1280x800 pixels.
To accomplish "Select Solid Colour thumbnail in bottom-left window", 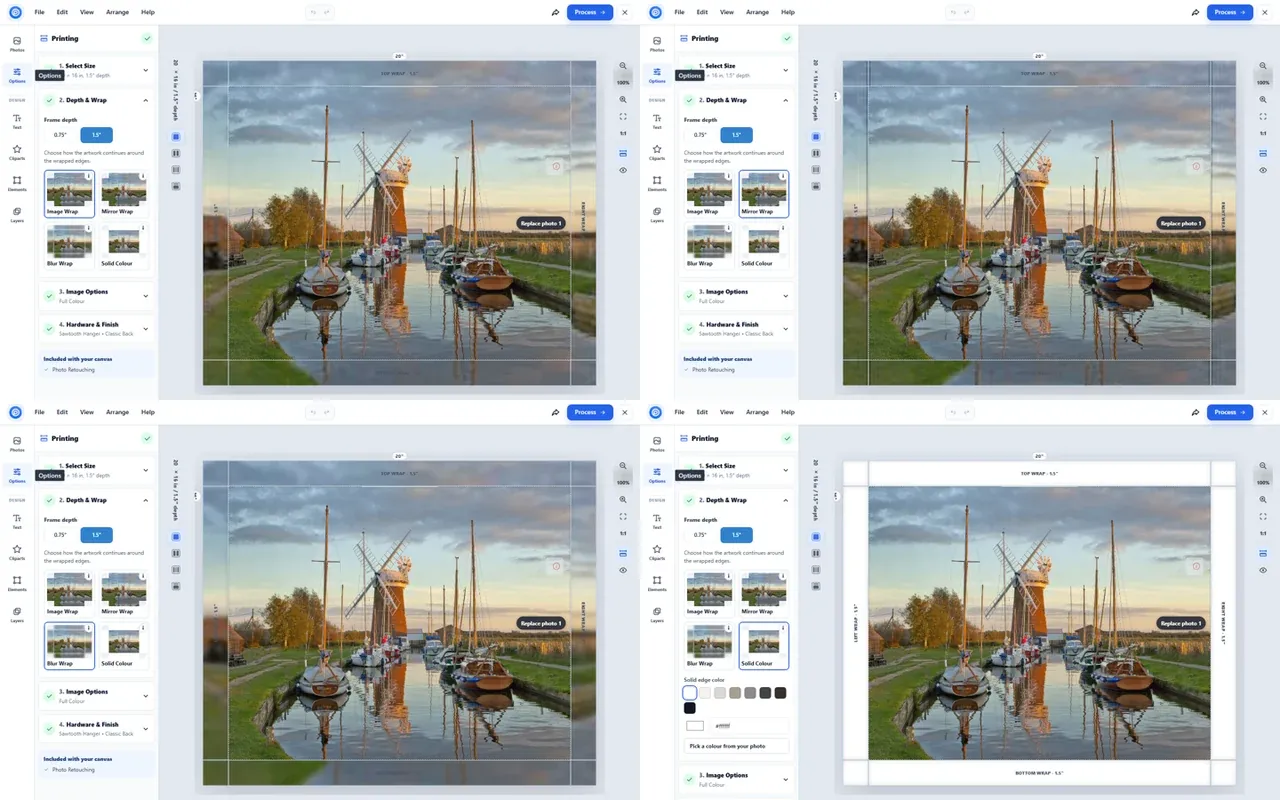I will 124,646.
